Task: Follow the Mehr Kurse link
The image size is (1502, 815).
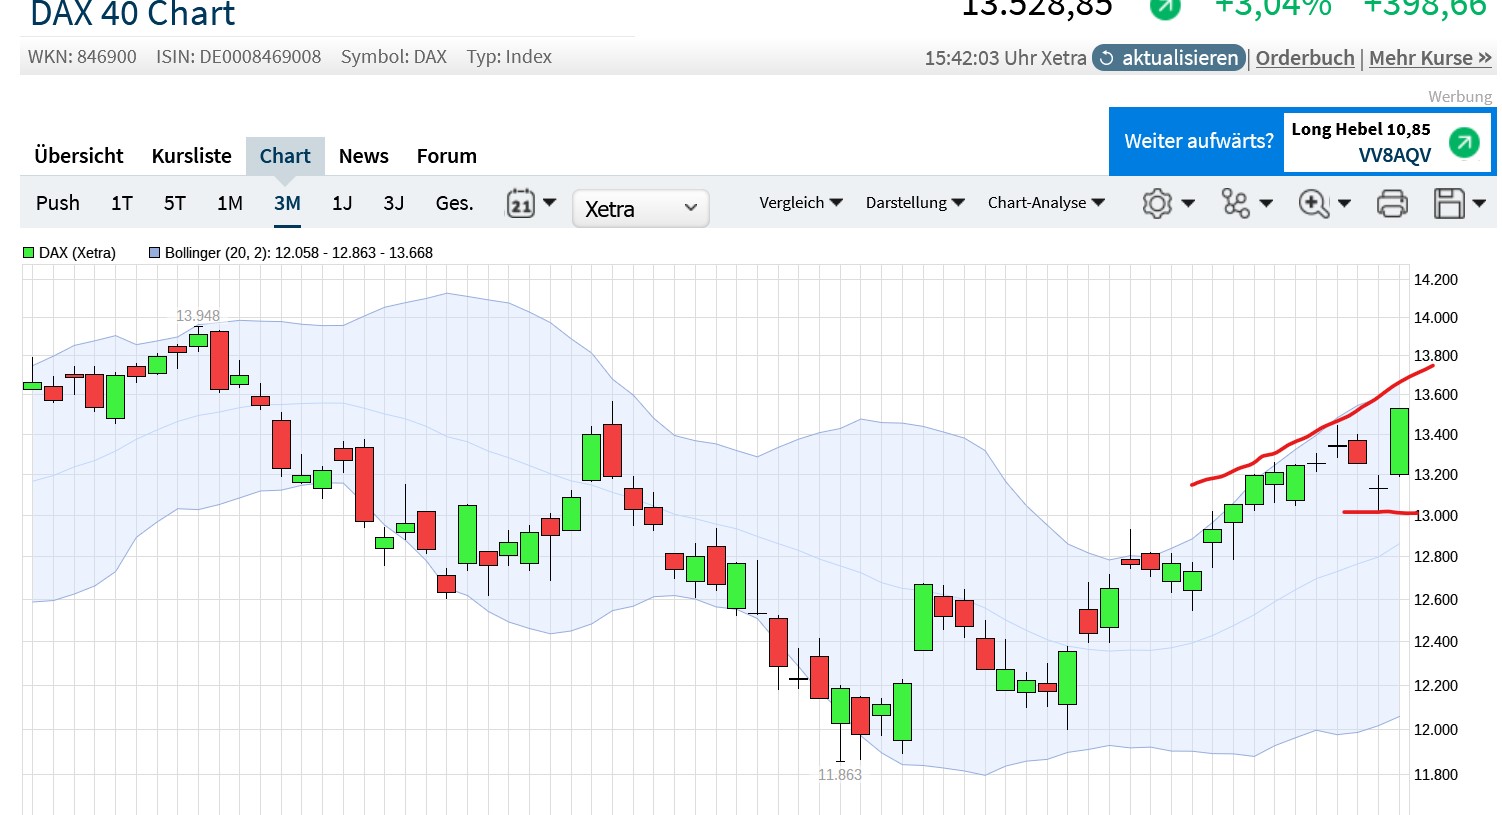Action: click(1430, 58)
